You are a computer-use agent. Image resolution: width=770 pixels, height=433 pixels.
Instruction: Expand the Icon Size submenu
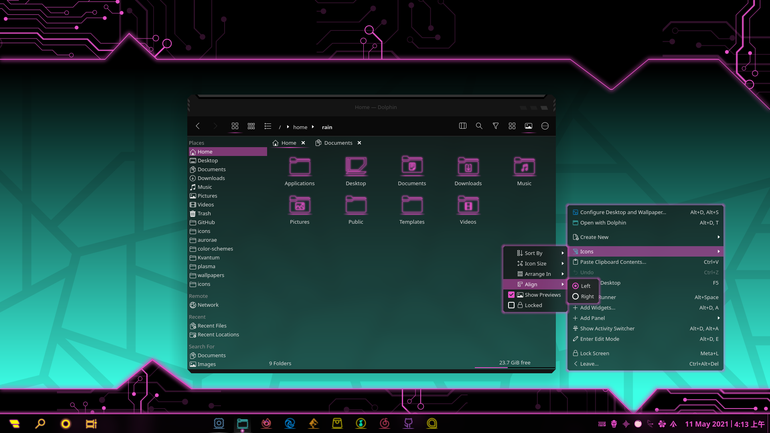[x=535, y=264]
